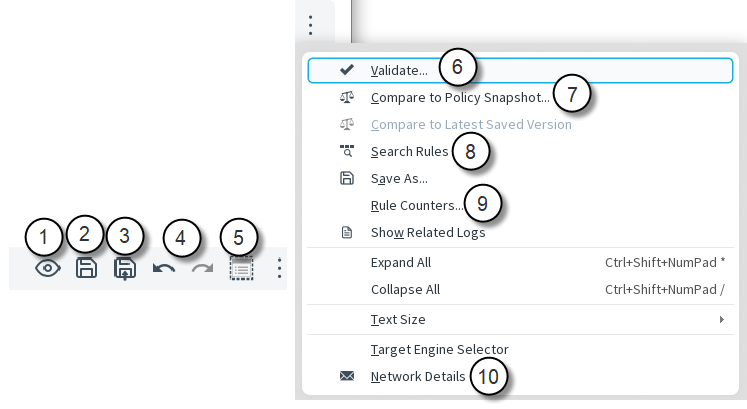The height and width of the screenshot is (409, 747).
Task: Click Network Details menu item
Action: (417, 377)
